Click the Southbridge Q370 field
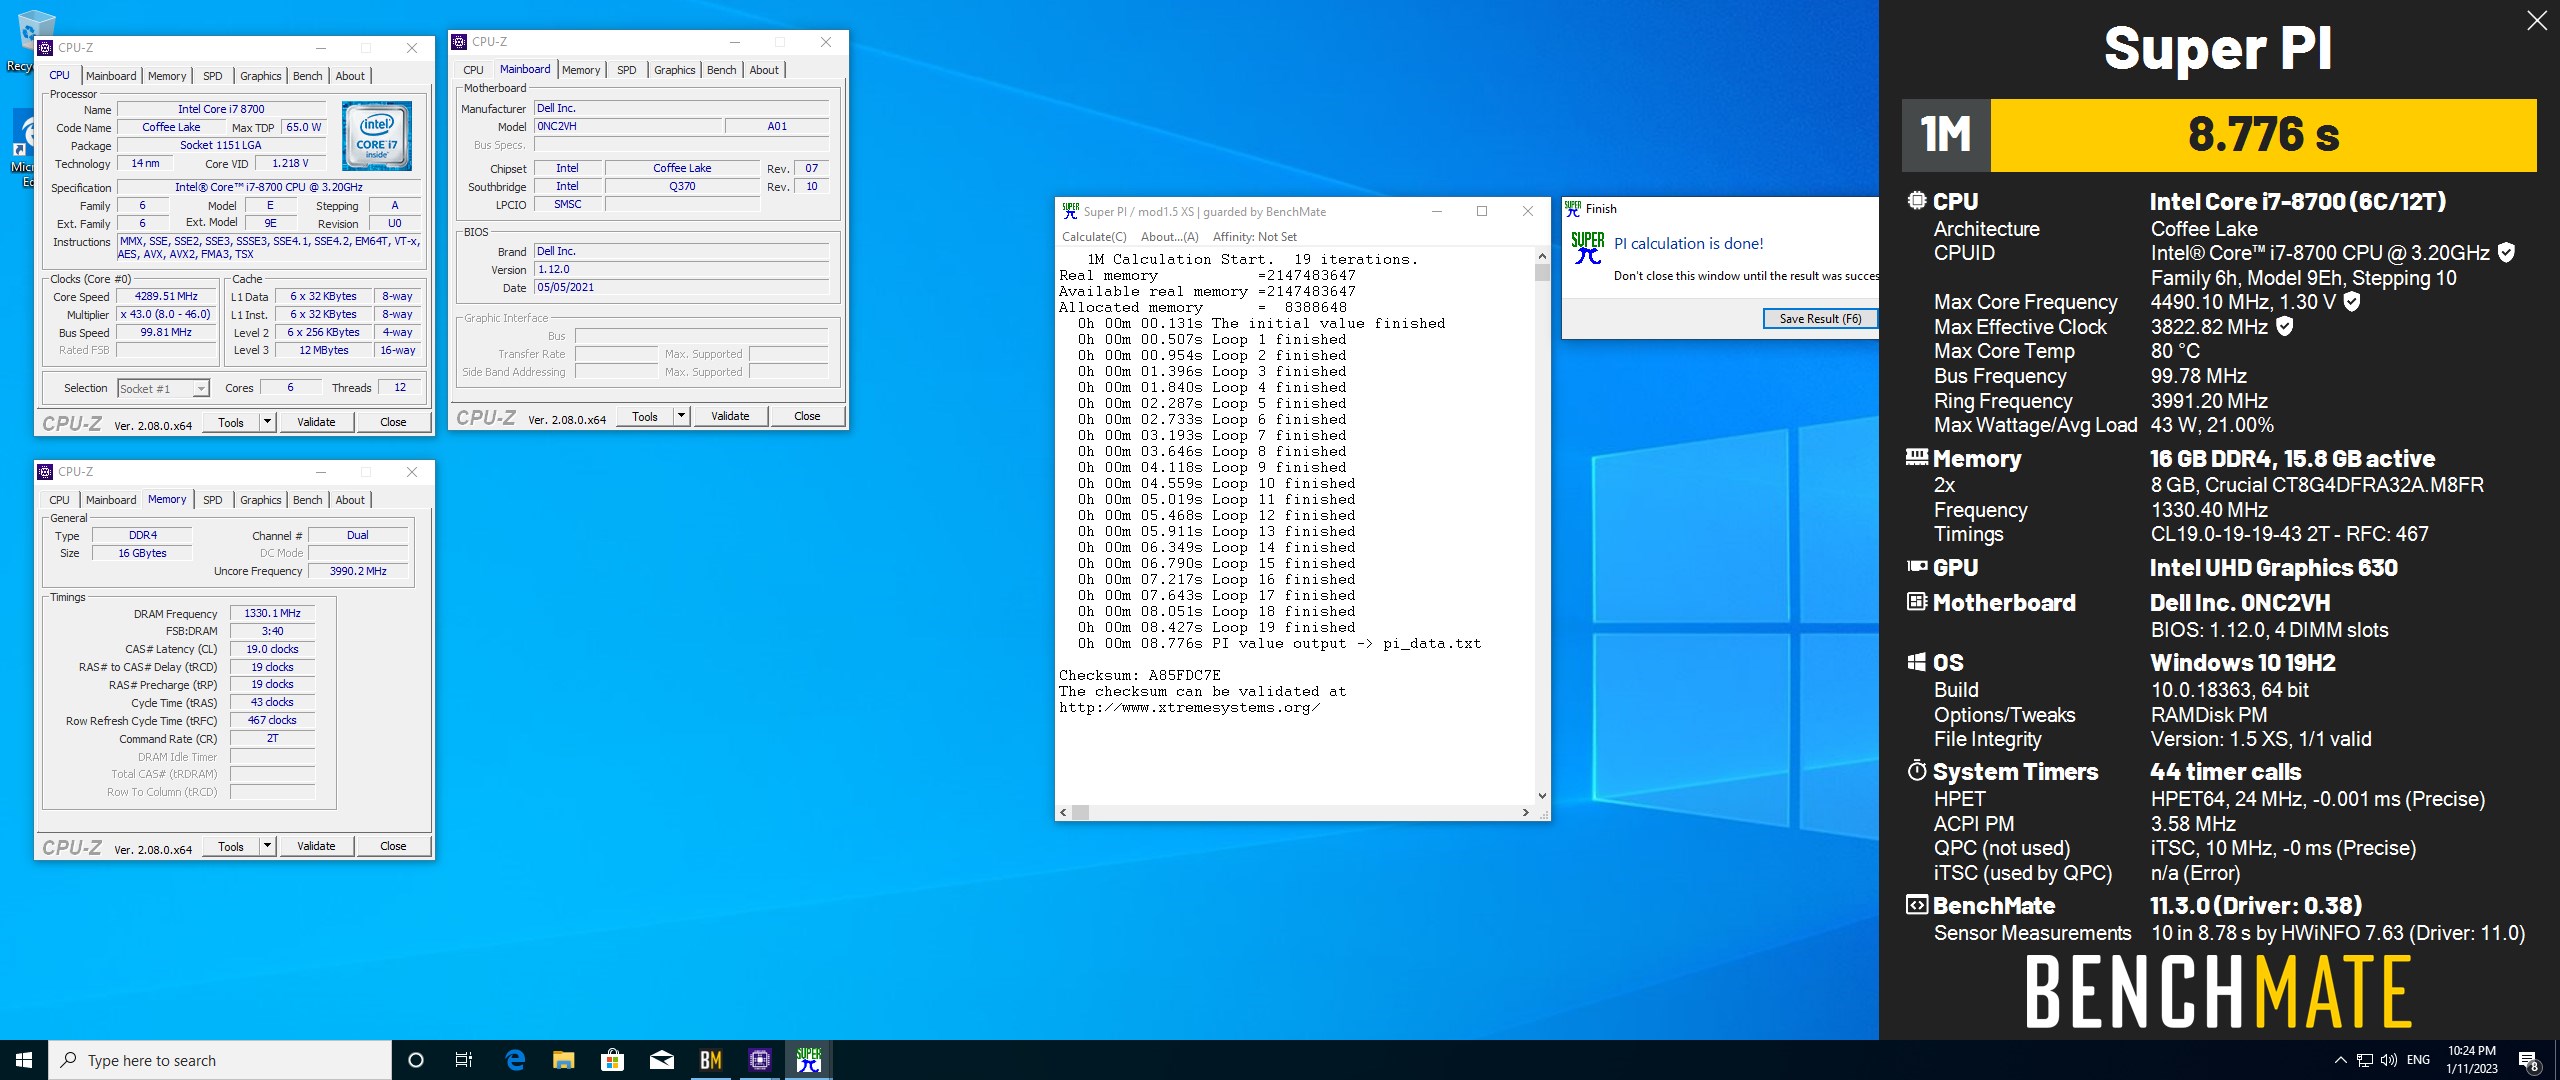The width and height of the screenshot is (2560, 1080). pyautogui.click(x=682, y=187)
